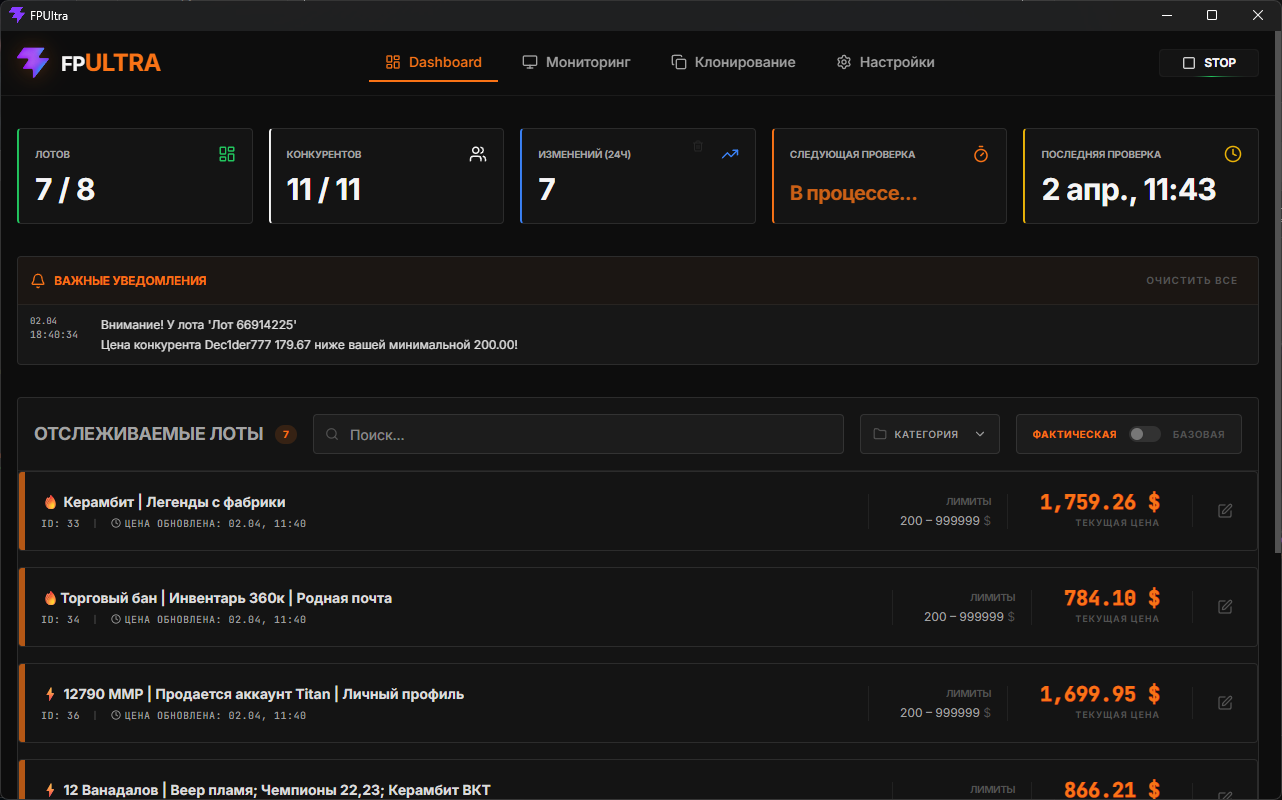Toggle Фактическая/Базовая price switch

tap(1144, 434)
